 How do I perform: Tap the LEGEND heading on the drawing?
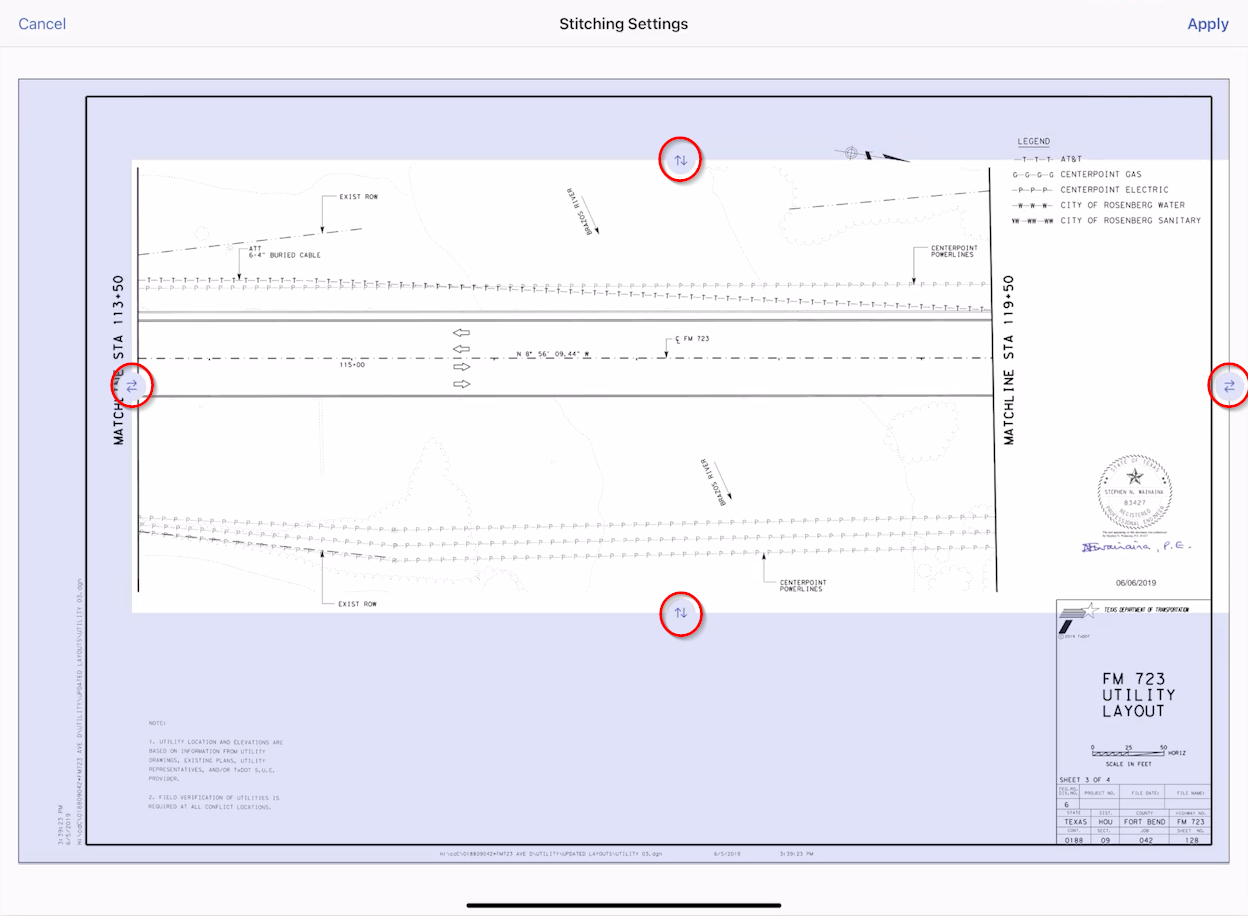click(1033, 141)
